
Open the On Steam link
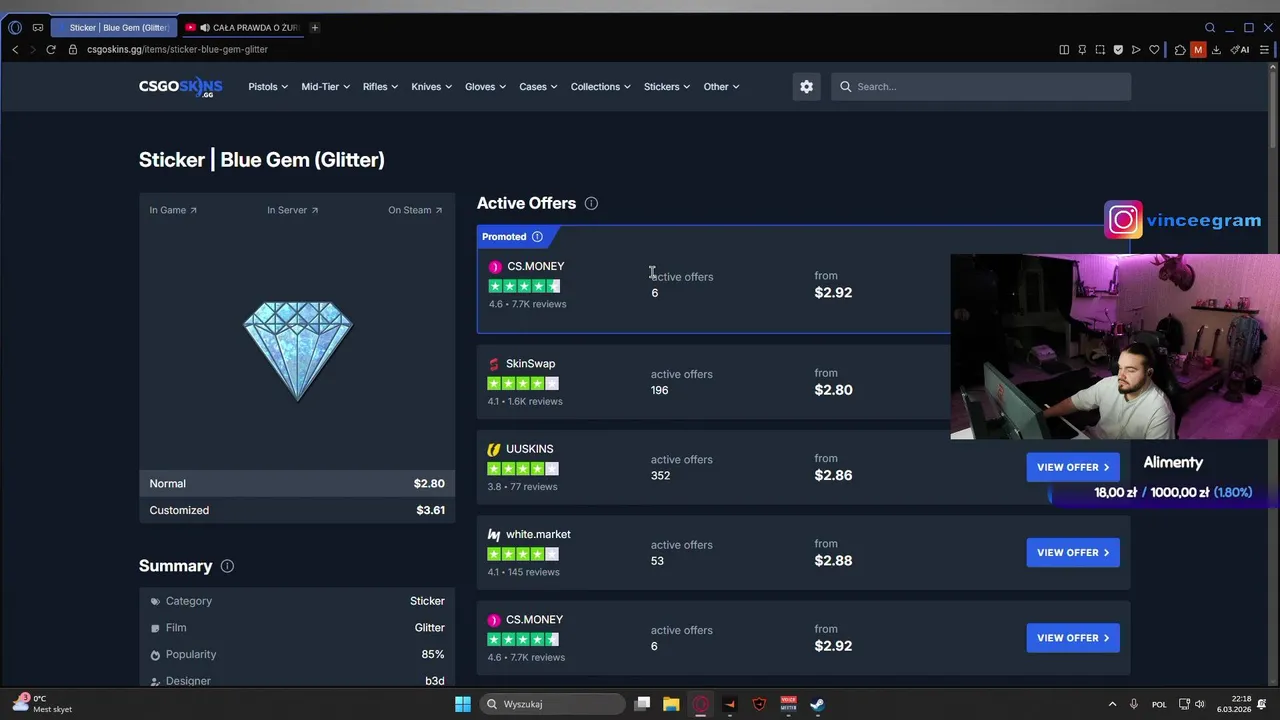click(x=415, y=210)
